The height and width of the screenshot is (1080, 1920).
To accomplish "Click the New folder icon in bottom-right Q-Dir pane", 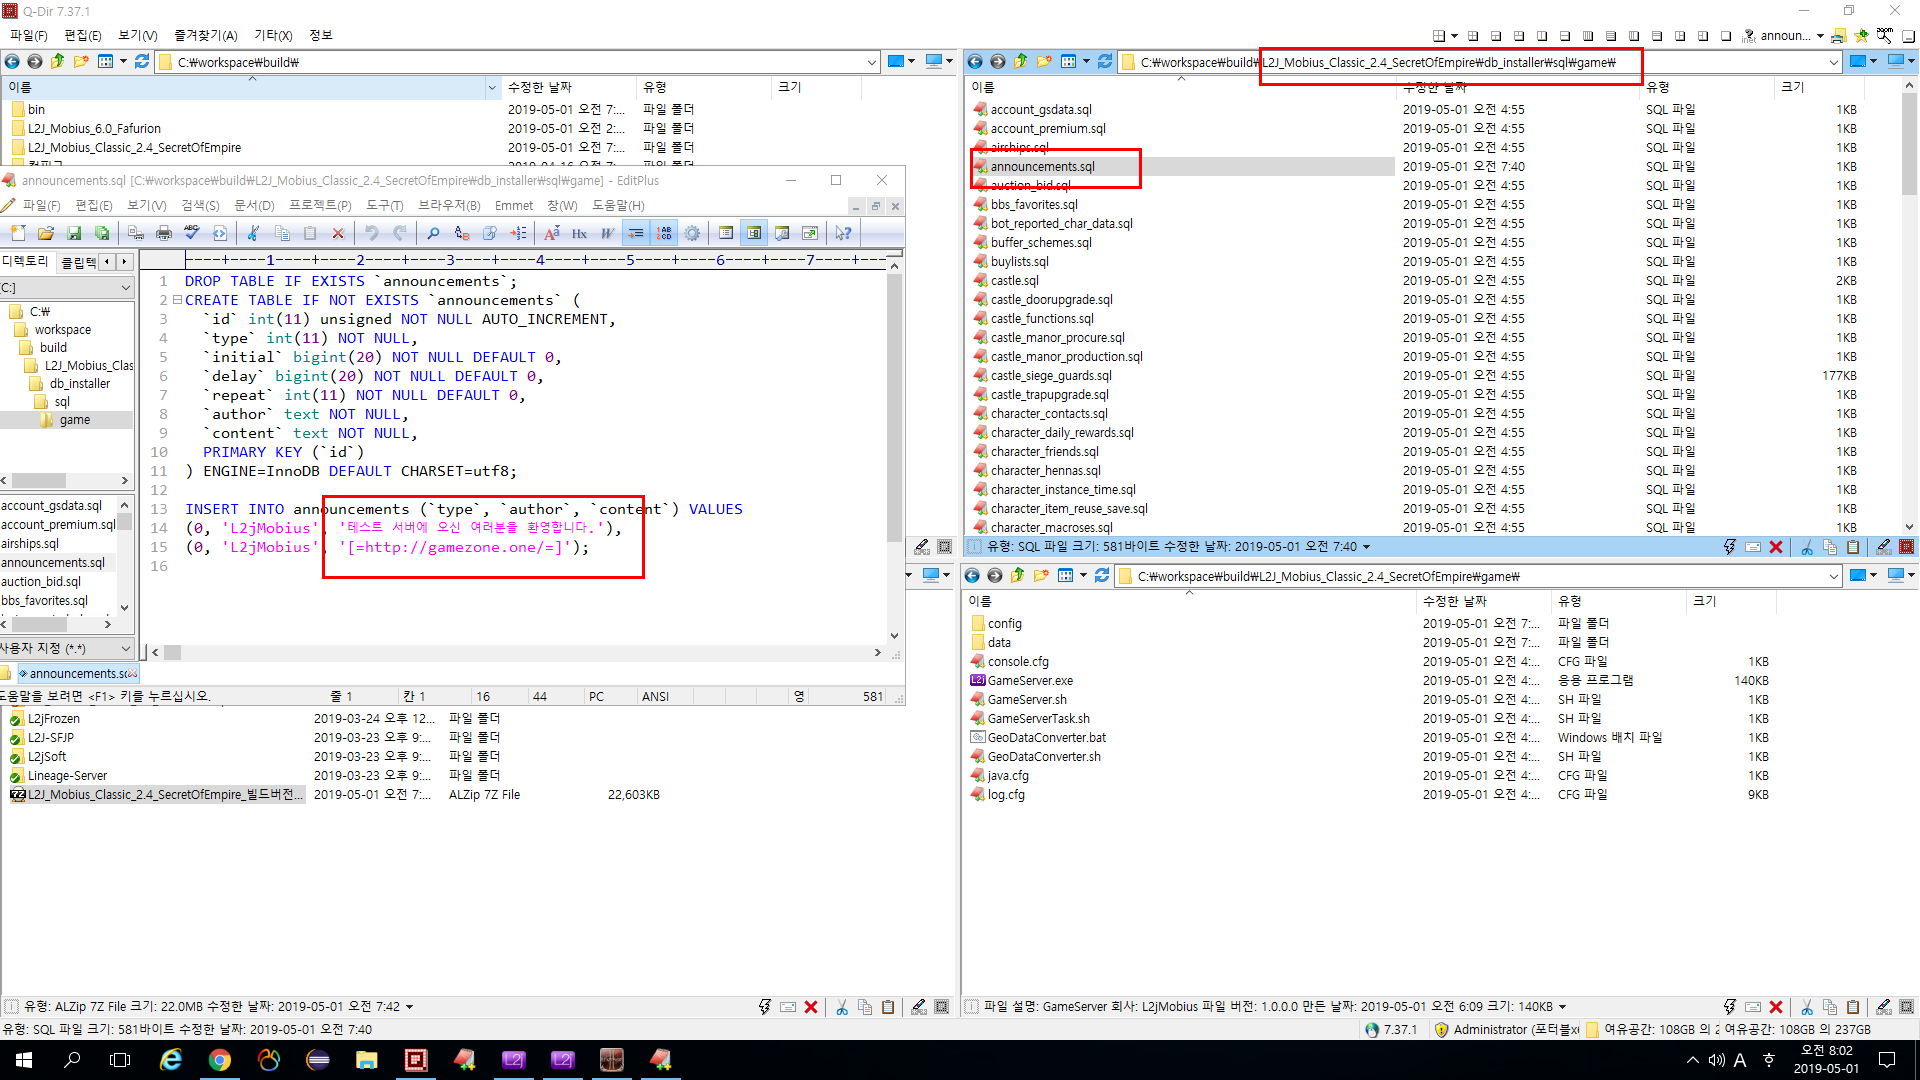I will click(1041, 576).
